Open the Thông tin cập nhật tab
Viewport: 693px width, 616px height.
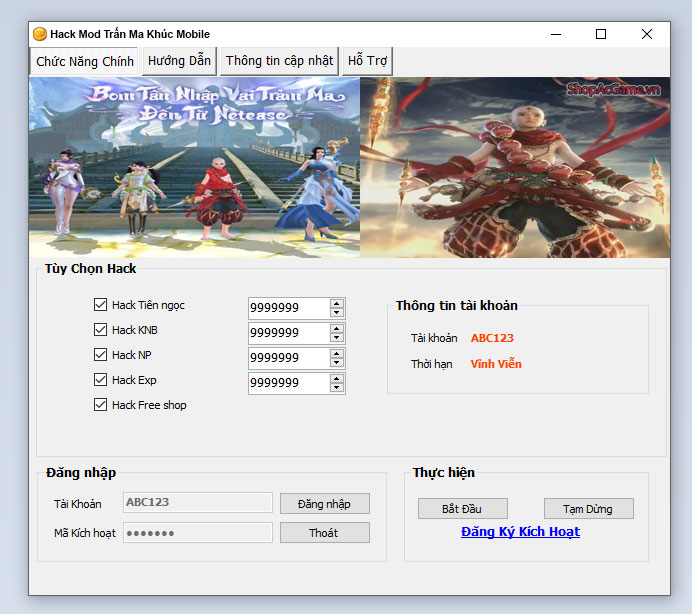coord(279,61)
